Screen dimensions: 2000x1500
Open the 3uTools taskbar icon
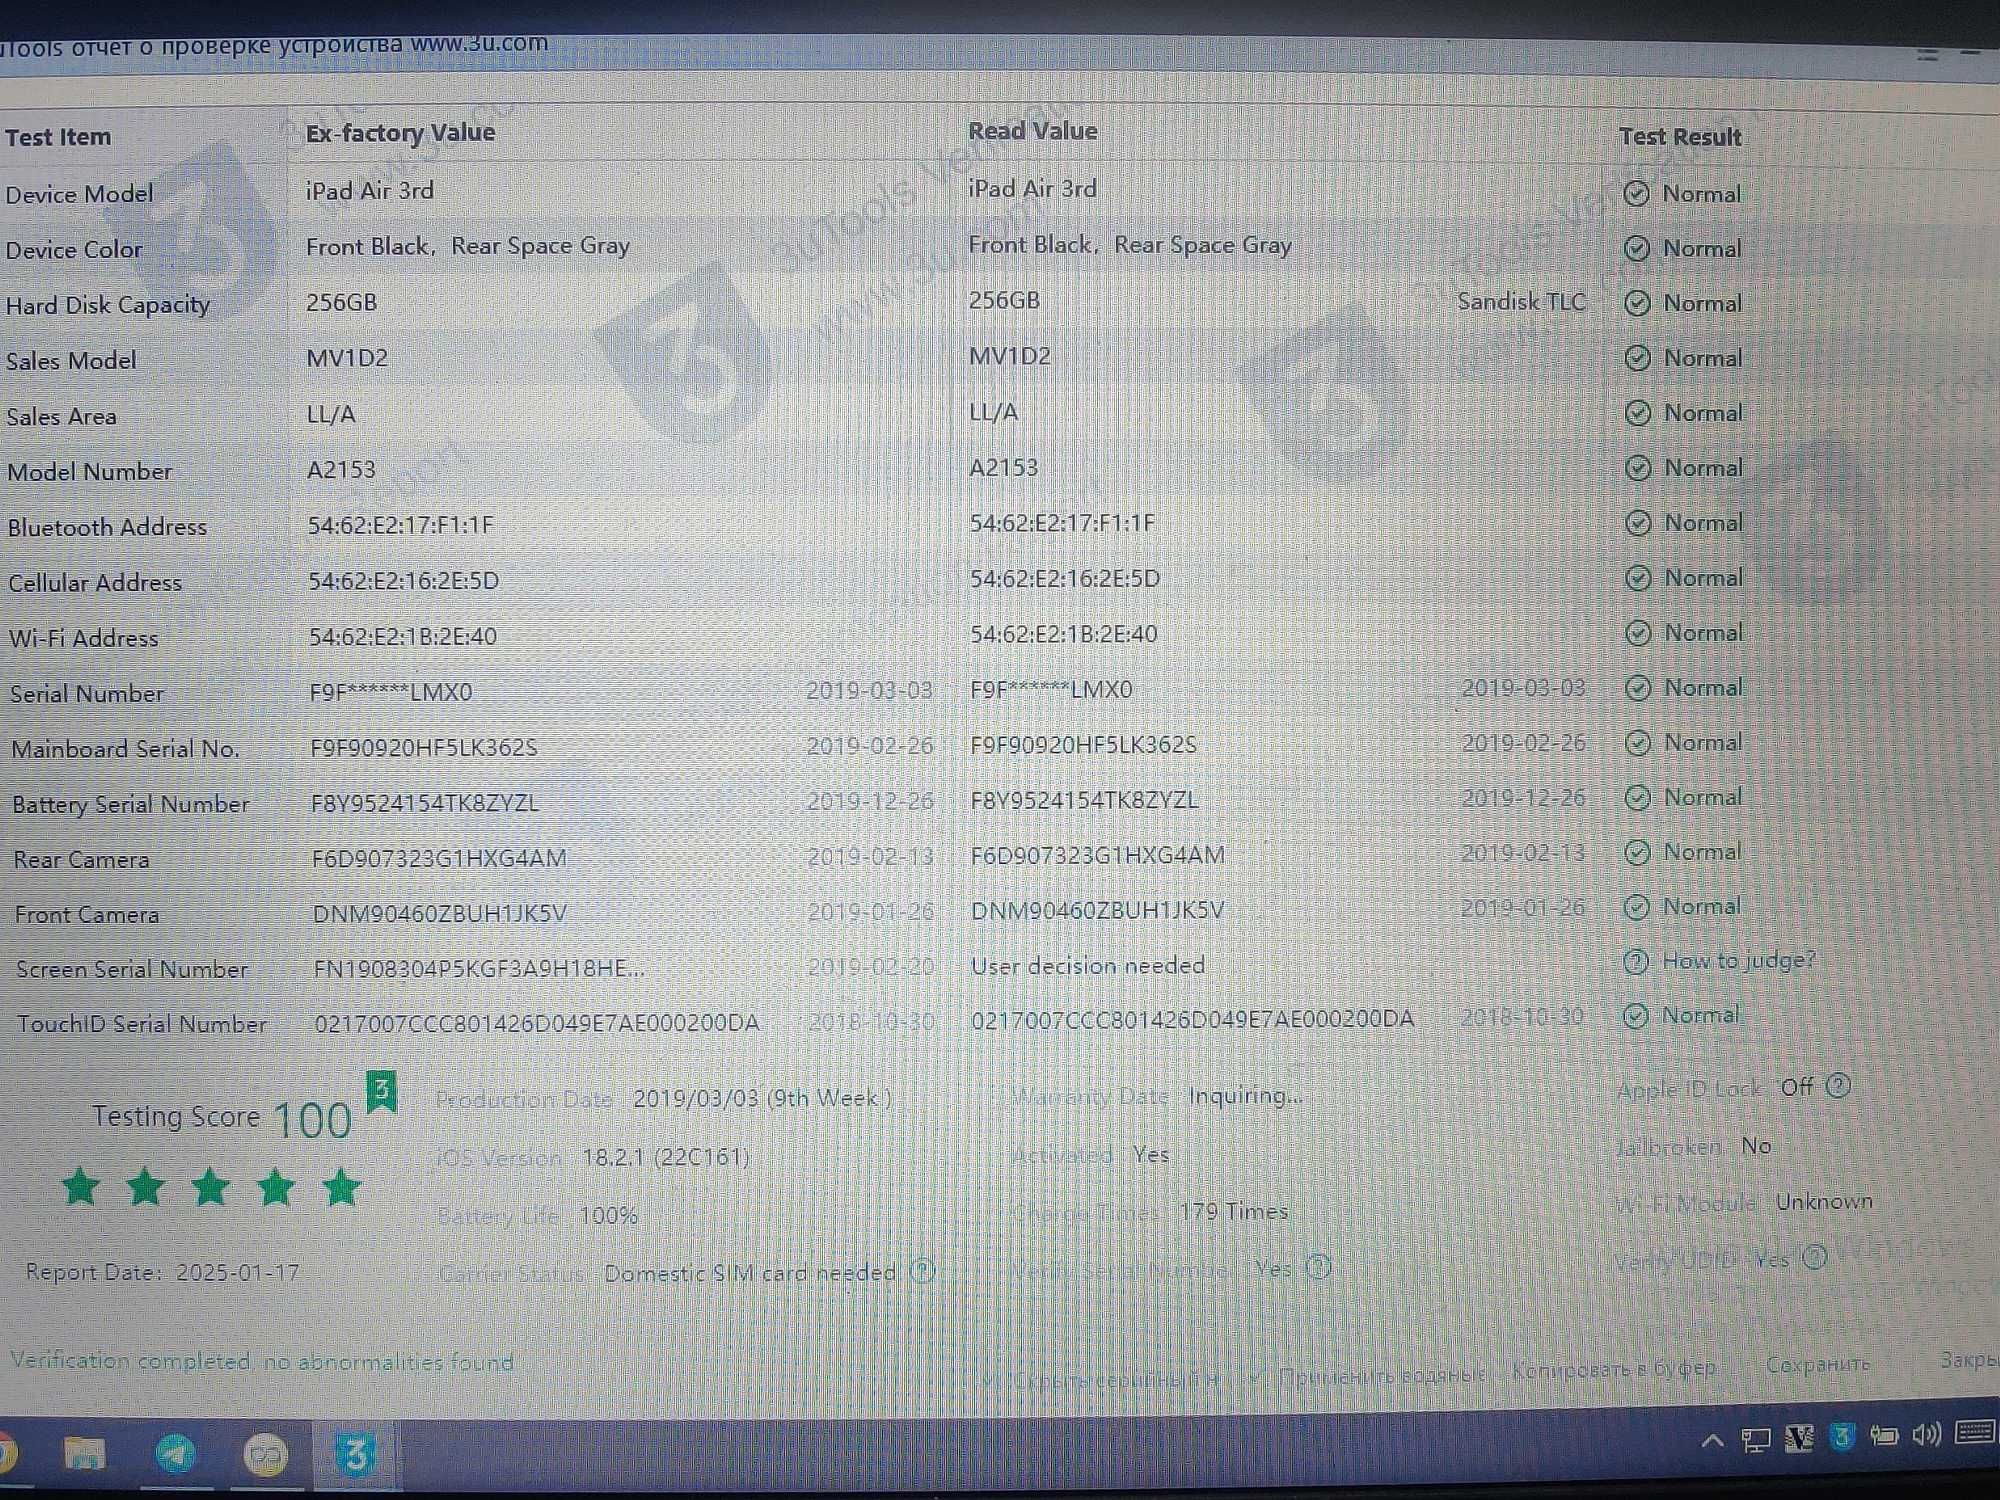point(355,1453)
